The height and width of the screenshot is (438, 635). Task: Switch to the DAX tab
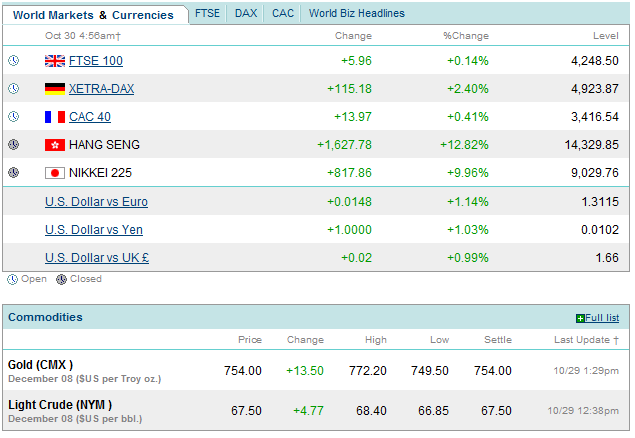click(245, 13)
